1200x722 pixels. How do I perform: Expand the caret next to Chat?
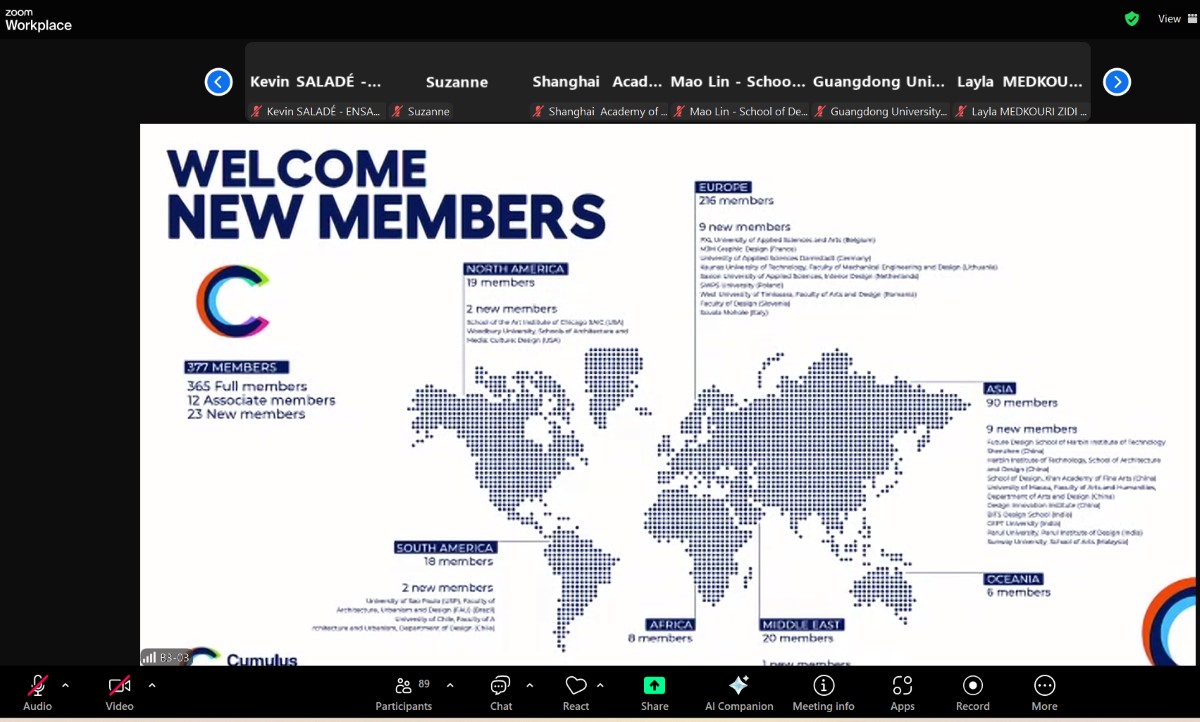[x=529, y=685]
